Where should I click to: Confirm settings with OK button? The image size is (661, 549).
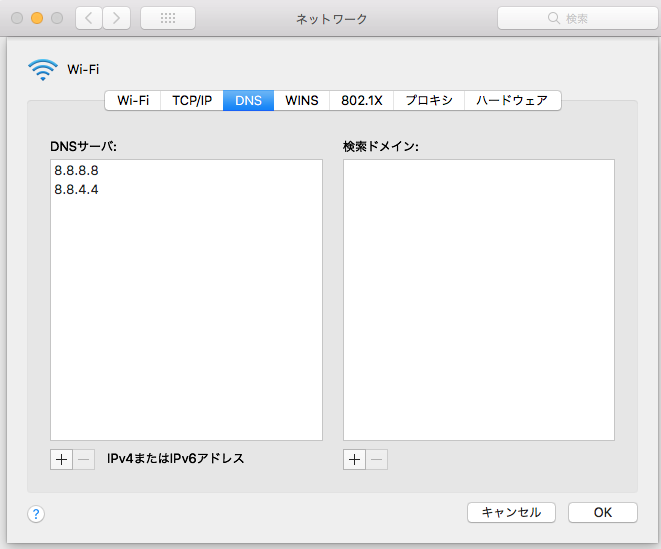602,512
